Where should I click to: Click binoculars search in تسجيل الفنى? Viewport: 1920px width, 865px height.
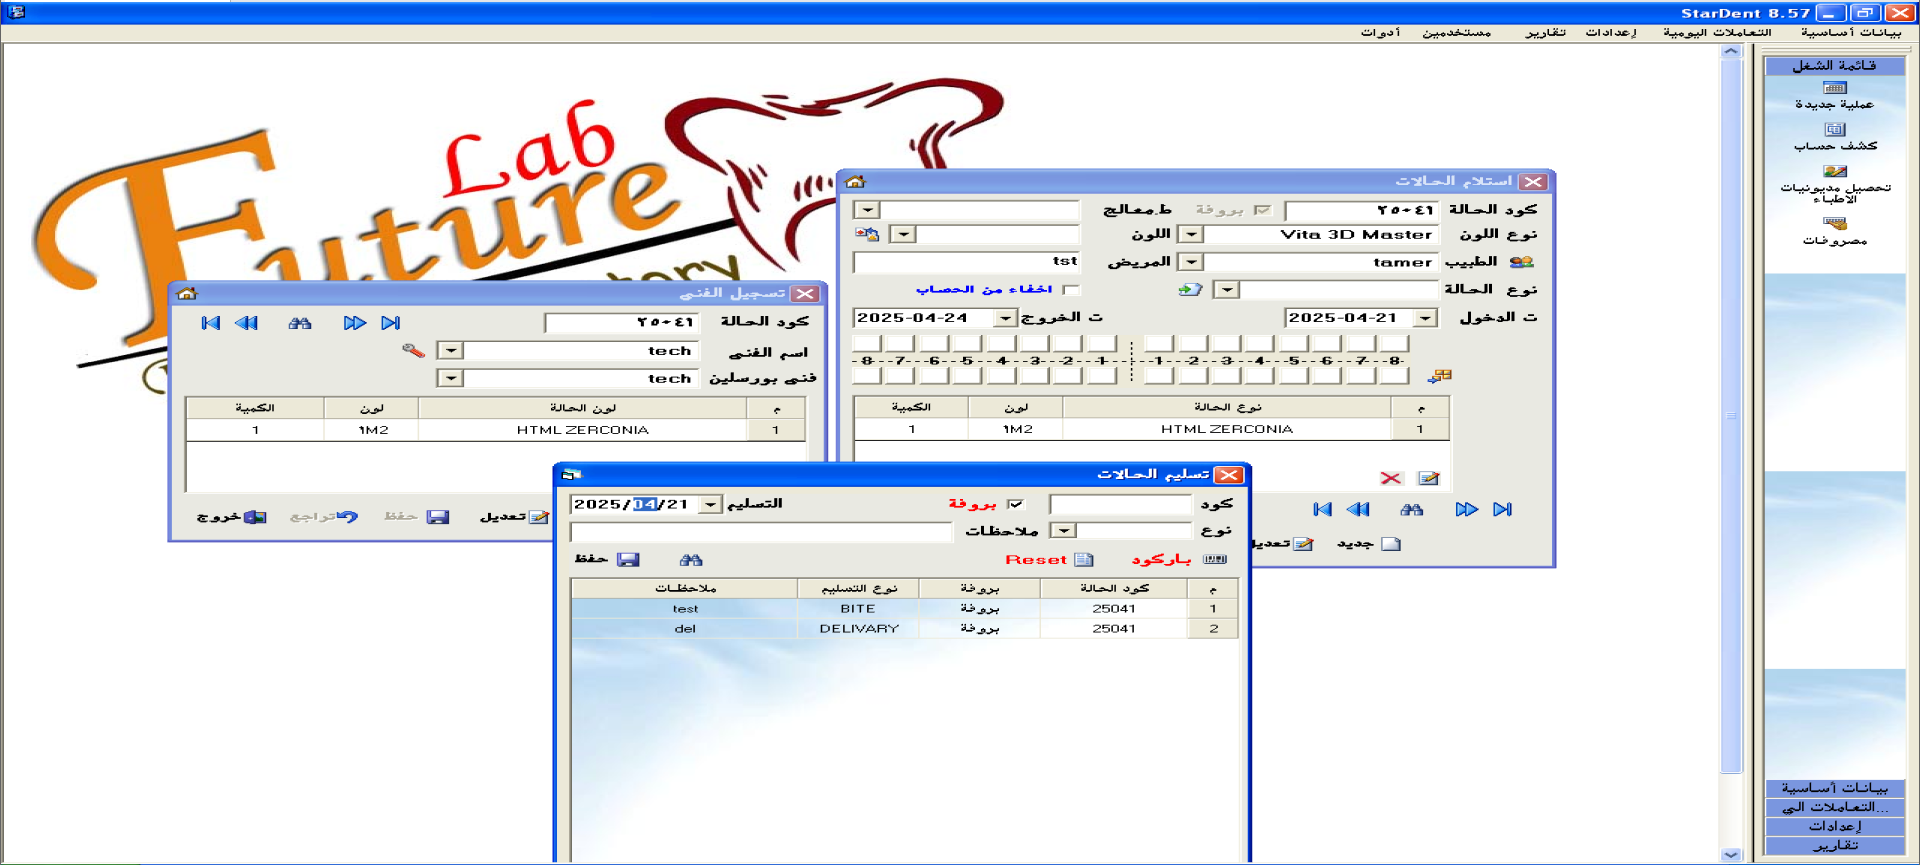[x=300, y=323]
